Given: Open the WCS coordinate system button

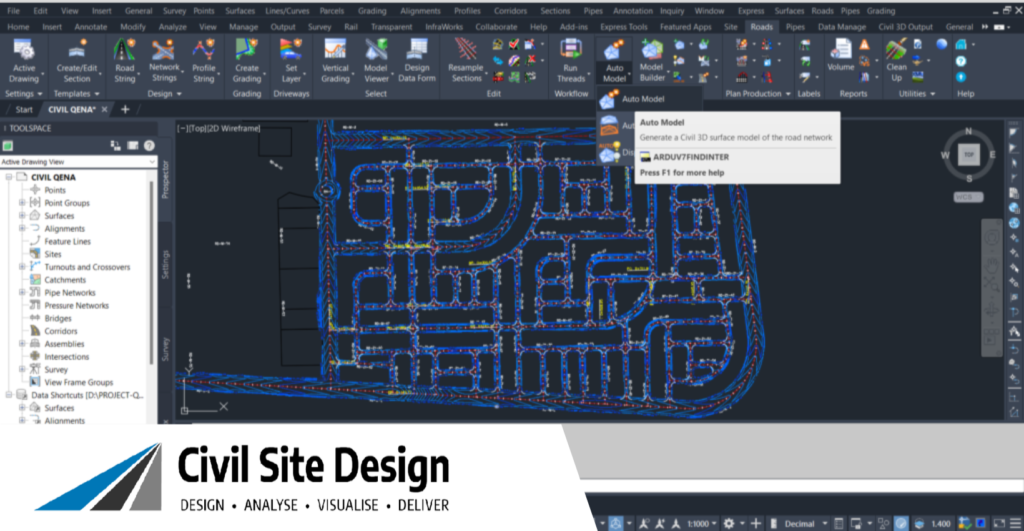Looking at the screenshot, I should tap(968, 197).
